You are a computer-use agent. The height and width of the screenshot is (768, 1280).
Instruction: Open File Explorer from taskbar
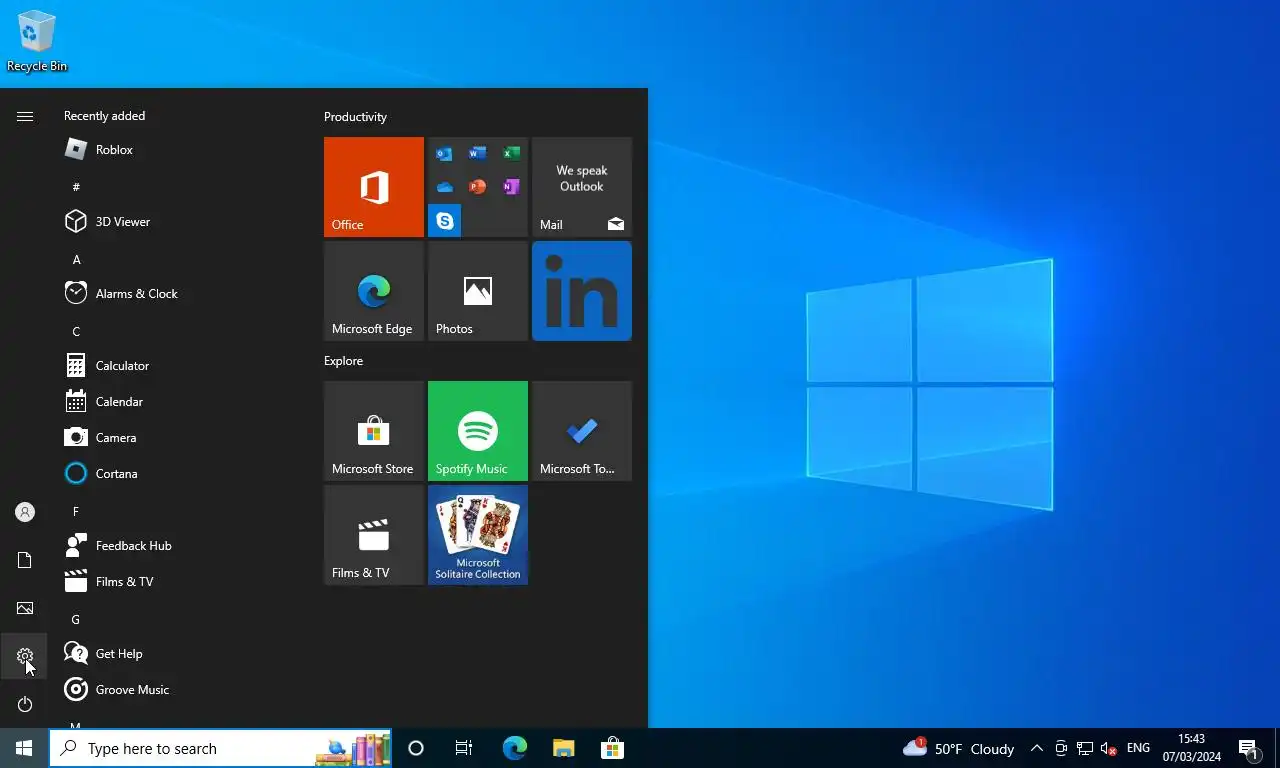tap(563, 748)
